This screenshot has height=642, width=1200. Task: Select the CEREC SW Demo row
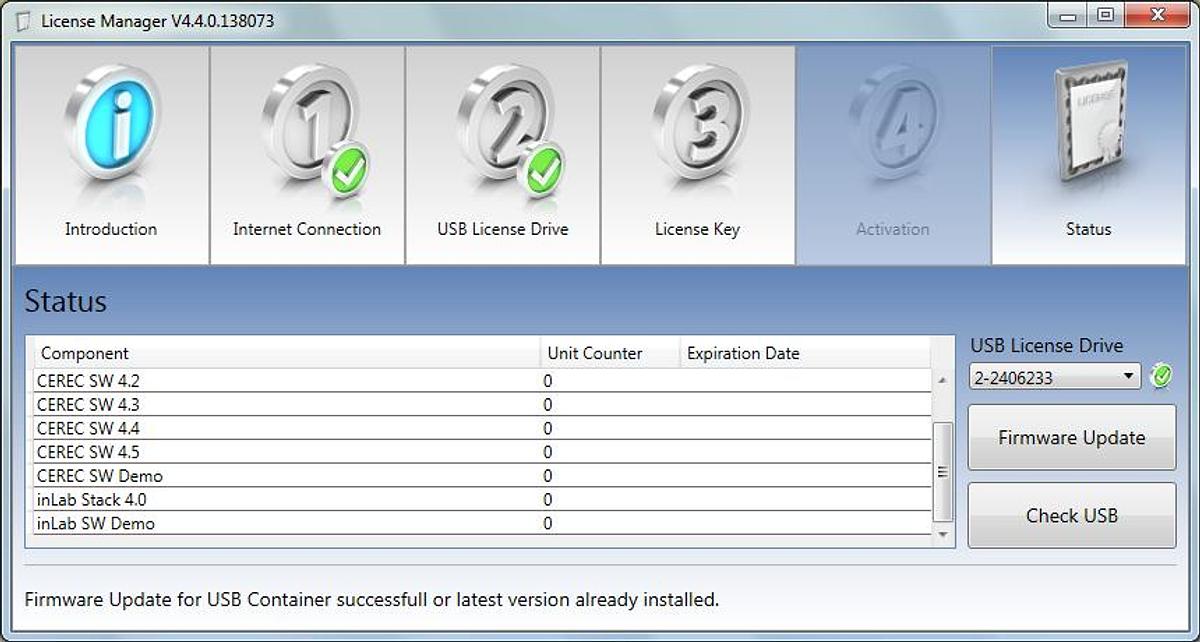click(482, 476)
